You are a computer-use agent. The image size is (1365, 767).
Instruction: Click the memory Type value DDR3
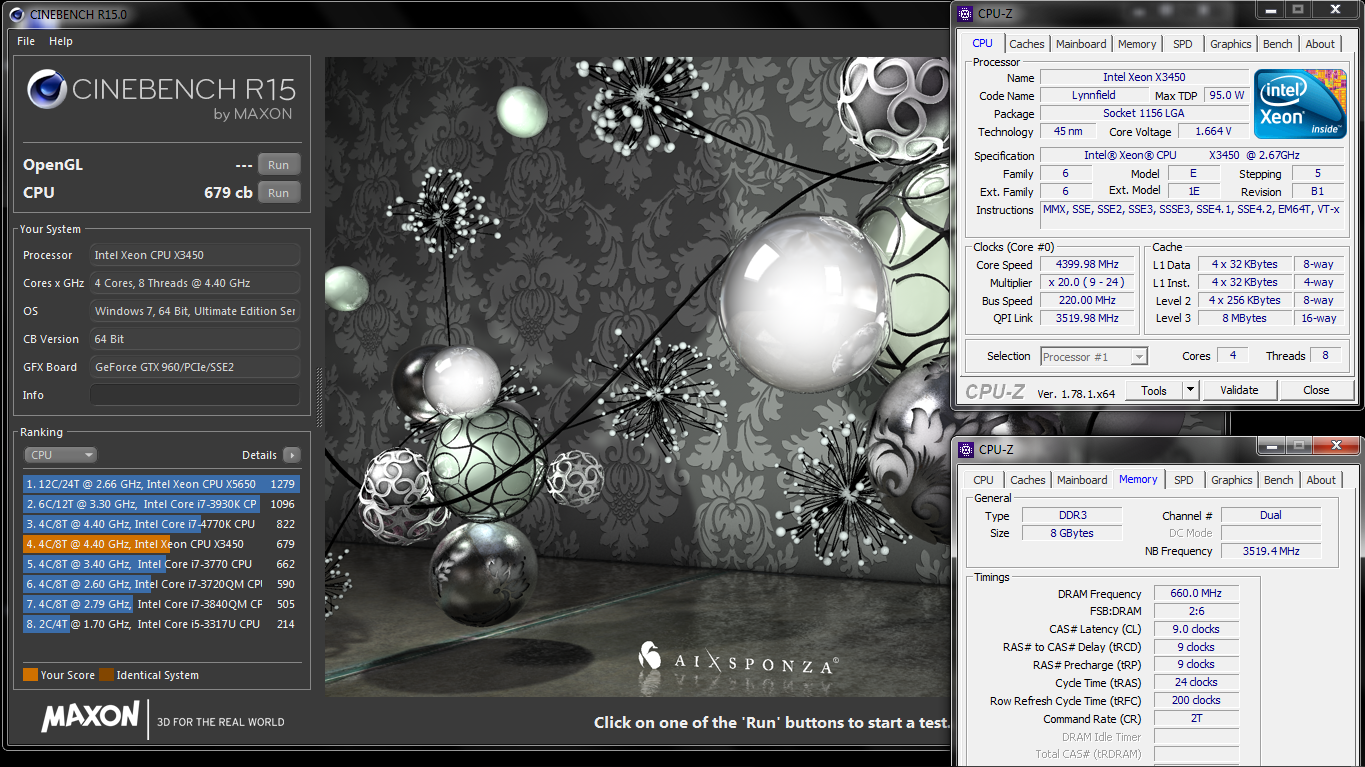tap(1072, 516)
